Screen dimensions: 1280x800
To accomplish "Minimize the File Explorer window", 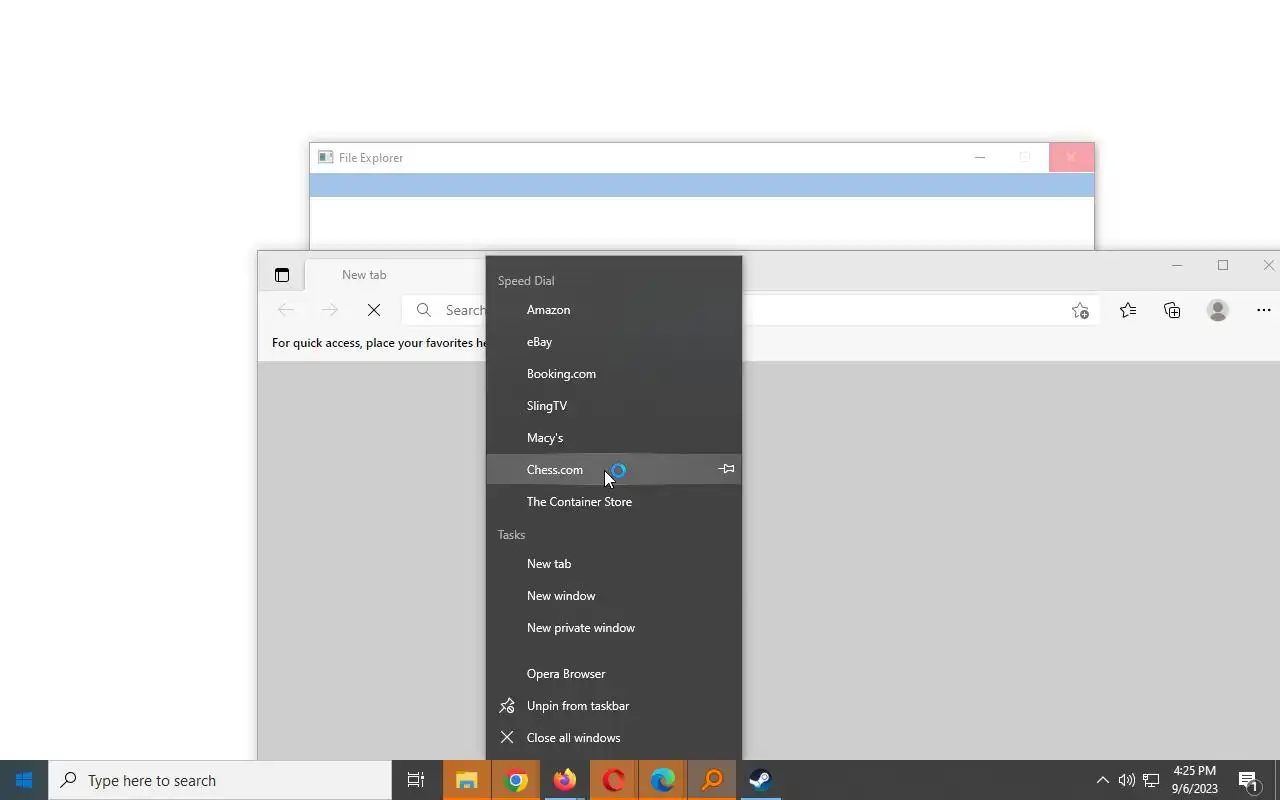I will [x=980, y=157].
